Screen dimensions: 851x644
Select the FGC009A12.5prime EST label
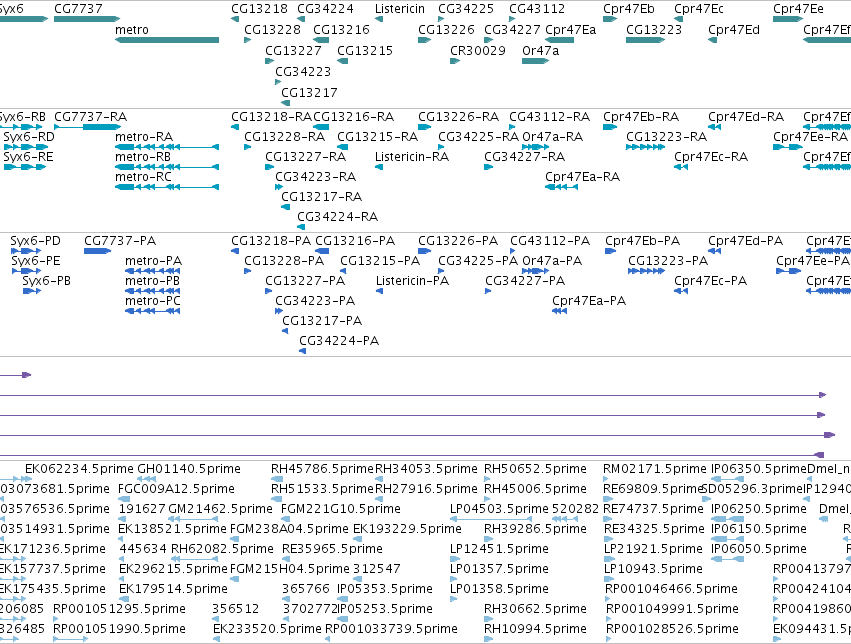(176, 489)
